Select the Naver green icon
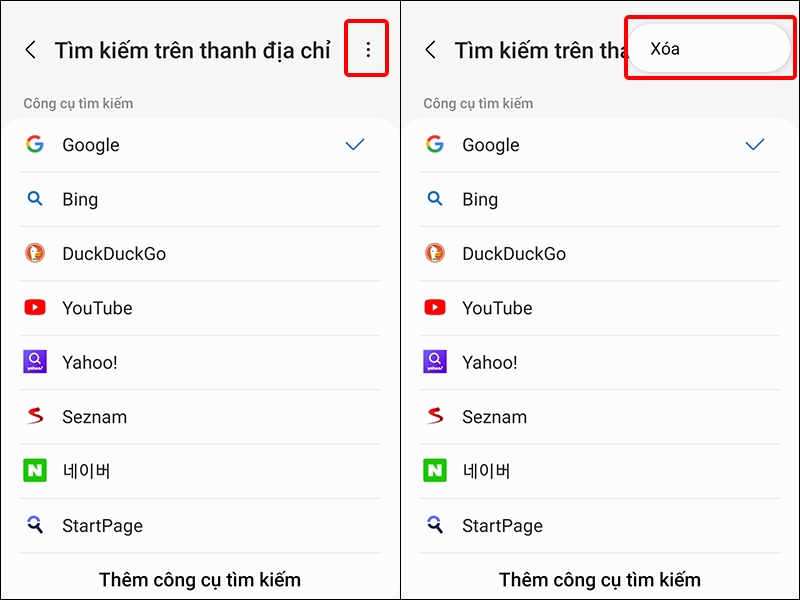800x600 pixels. pos(34,471)
